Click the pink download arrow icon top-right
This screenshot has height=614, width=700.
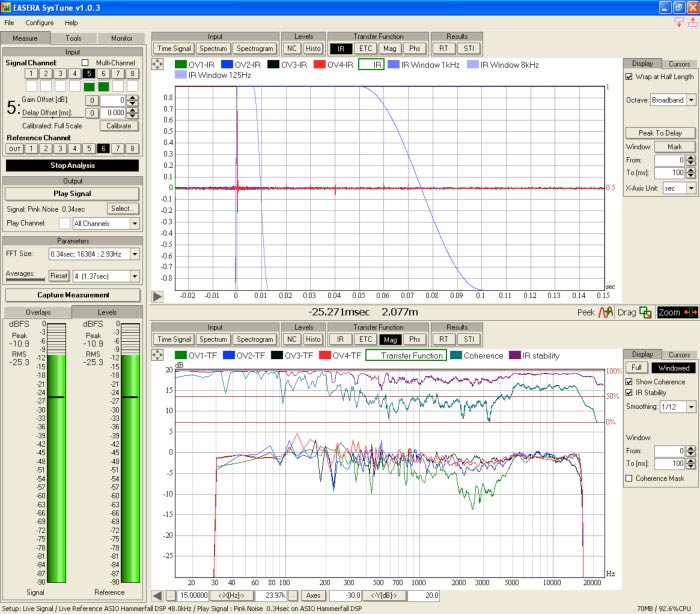click(x=679, y=22)
